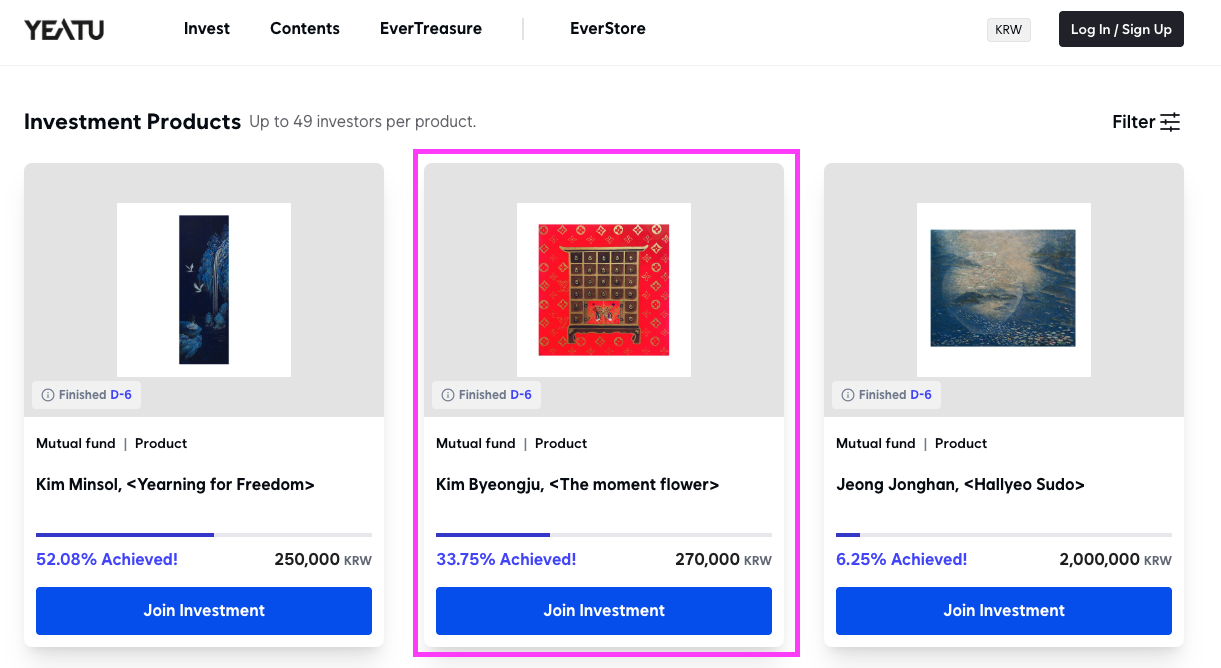Click info icon on Hallyeo Sudo card

coord(847,395)
